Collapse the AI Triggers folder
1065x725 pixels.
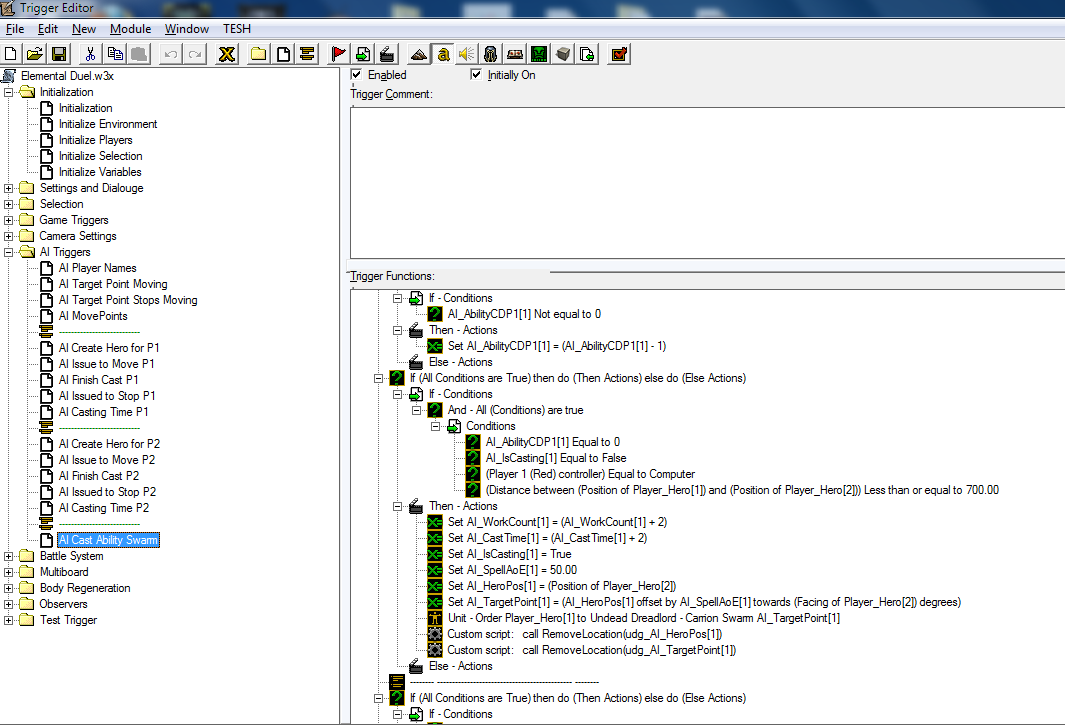click(8, 252)
